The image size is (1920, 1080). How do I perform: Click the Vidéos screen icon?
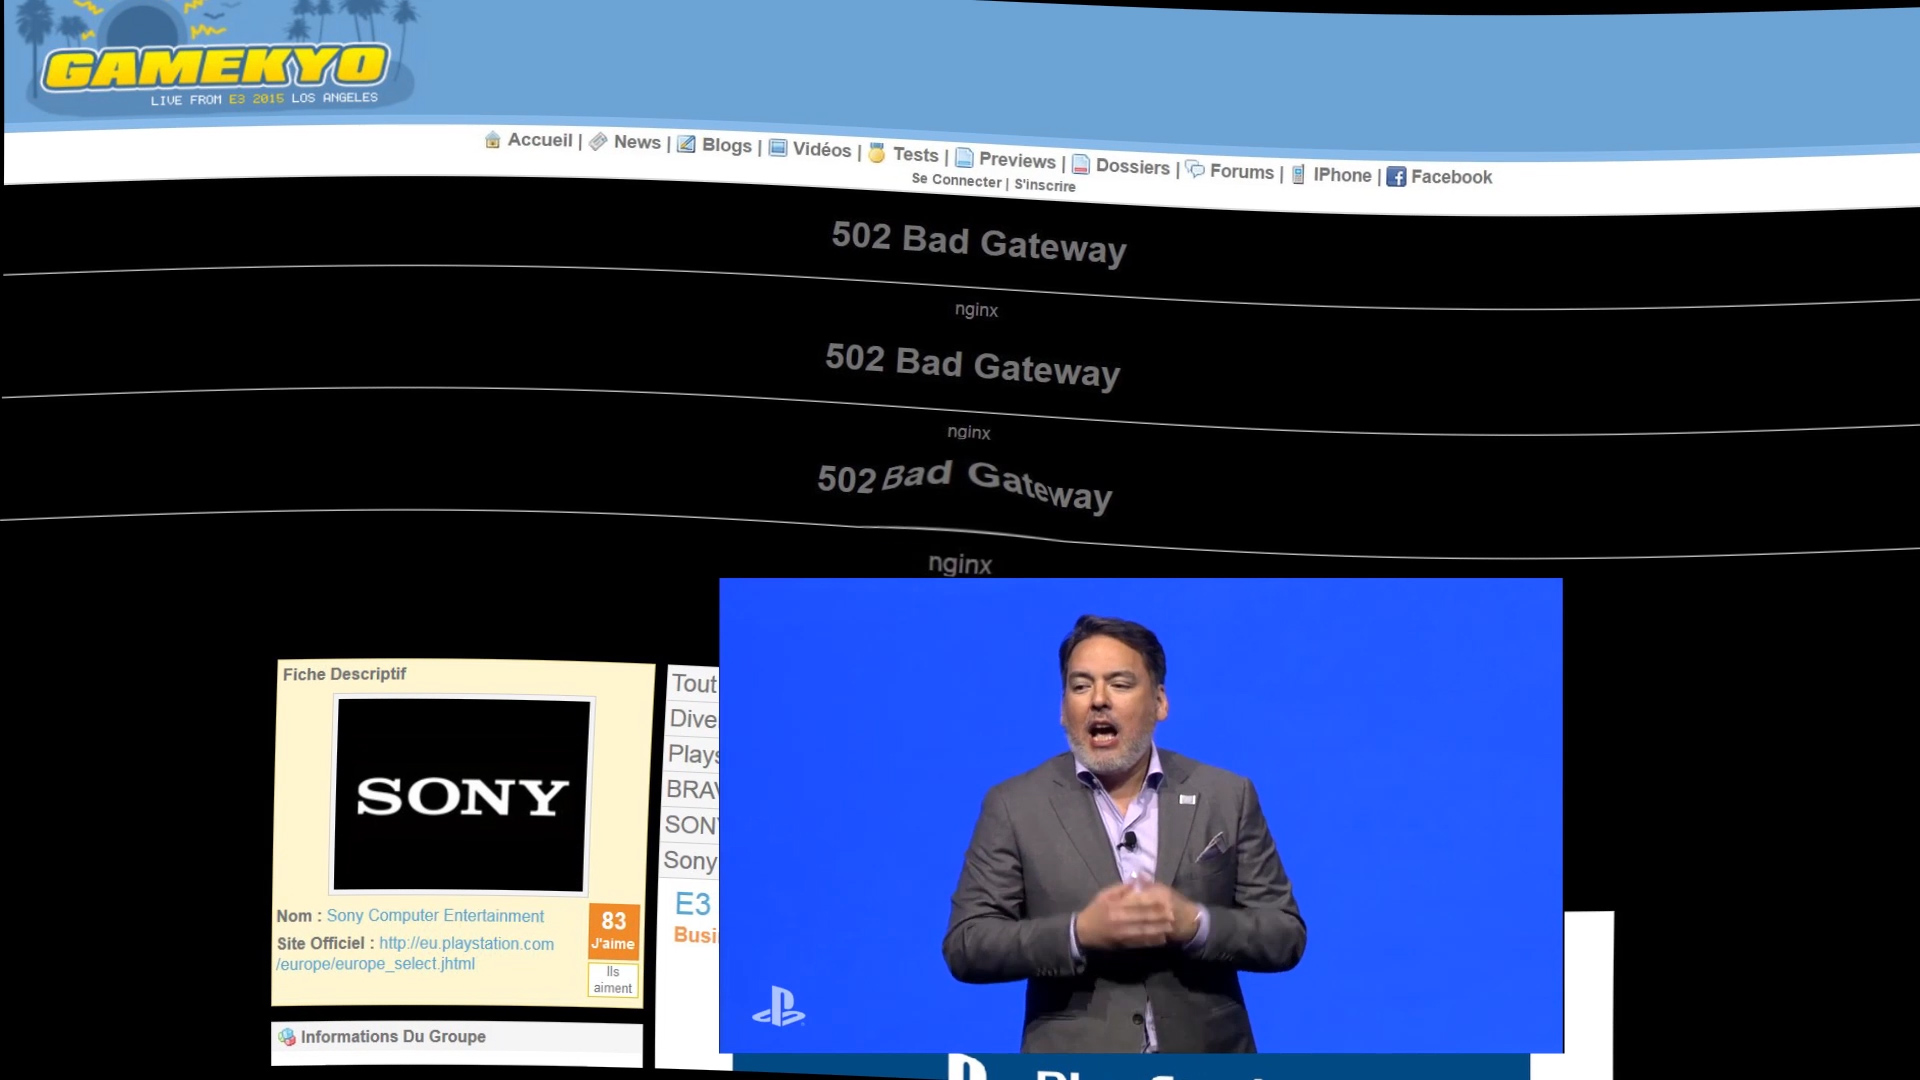(777, 148)
